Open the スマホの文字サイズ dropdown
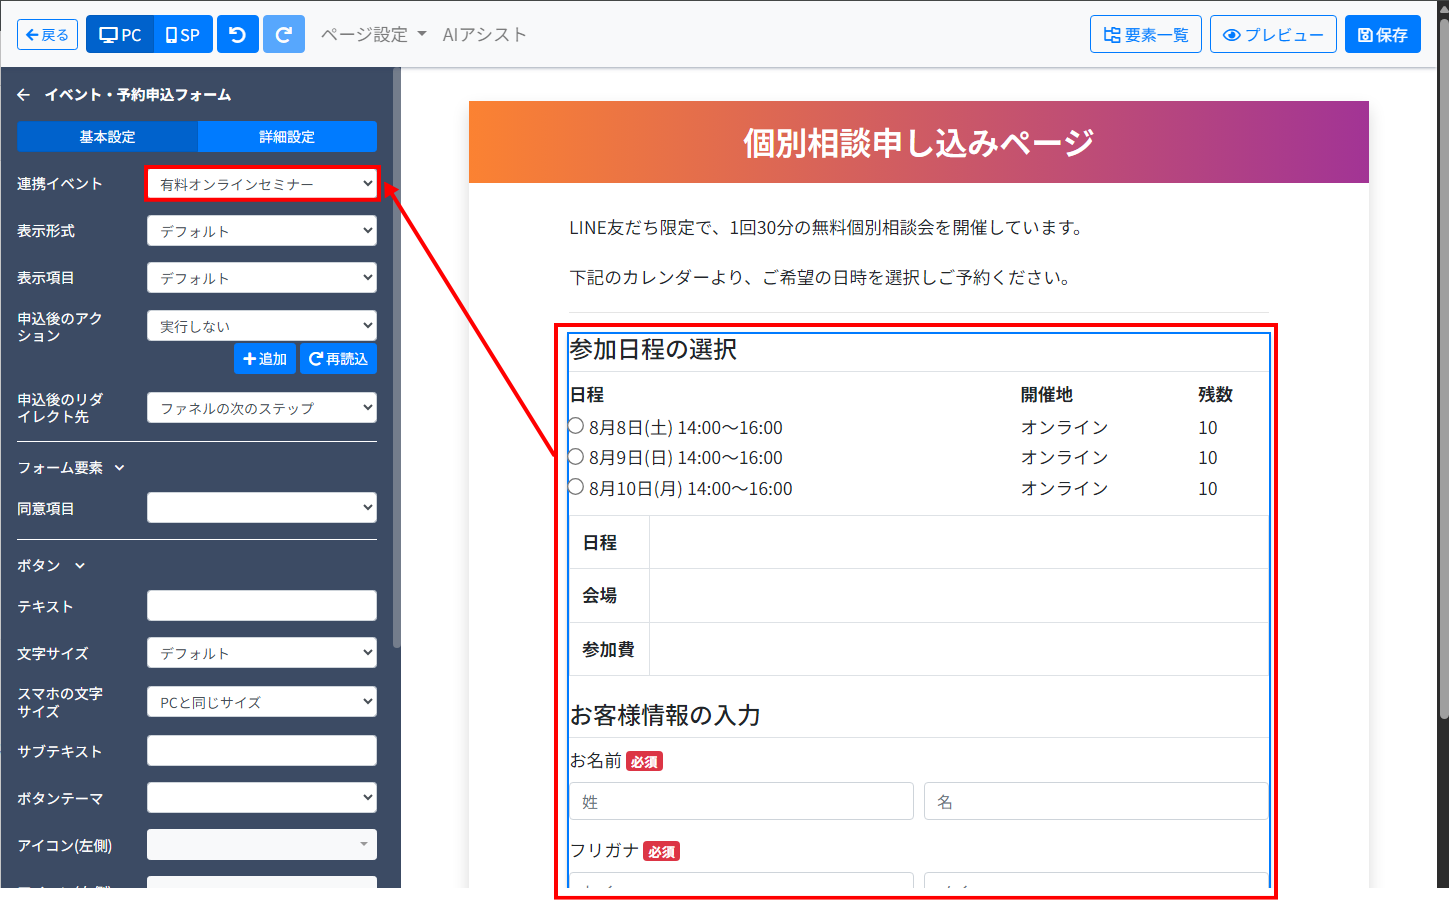 point(262,702)
